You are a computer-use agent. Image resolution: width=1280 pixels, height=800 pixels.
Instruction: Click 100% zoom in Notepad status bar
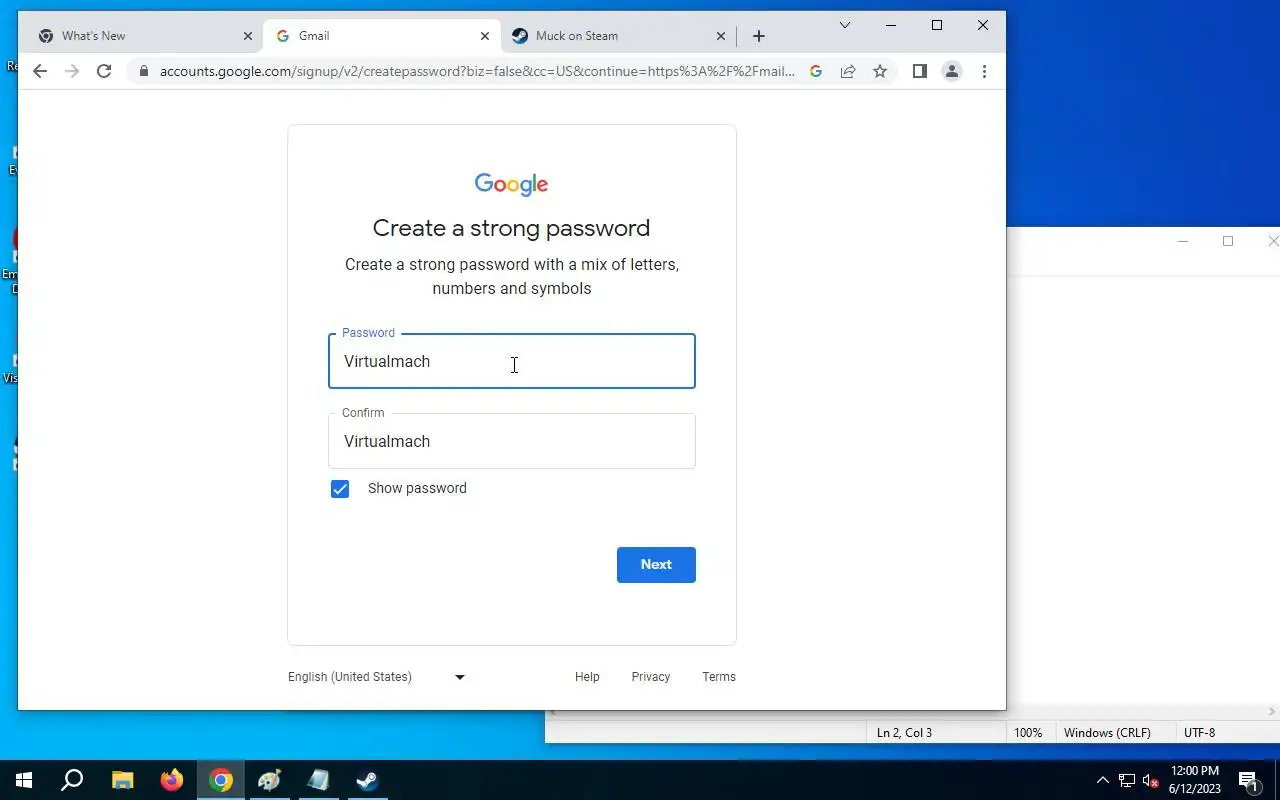[1028, 733]
